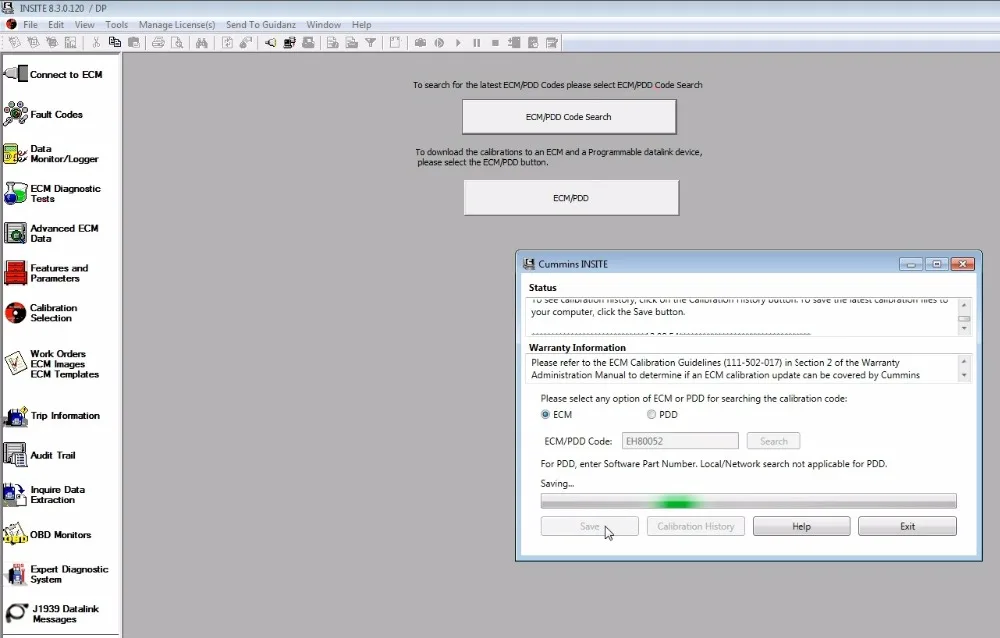Open the Audit Trail view

40,455
